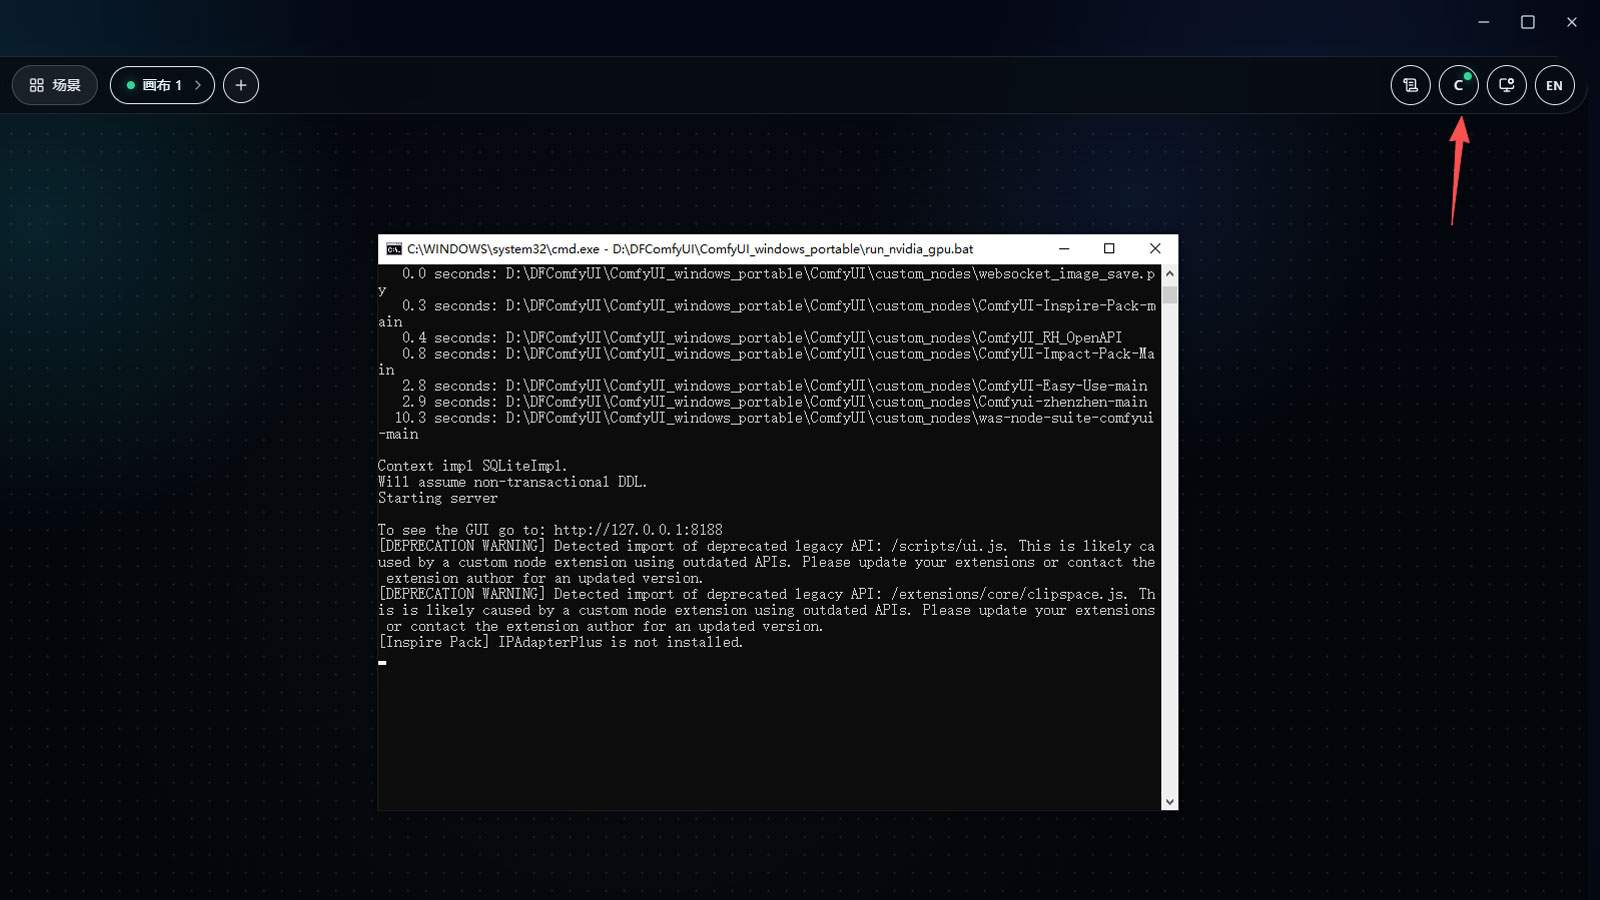
Task: Close the main application window
Action: click(x=1572, y=22)
